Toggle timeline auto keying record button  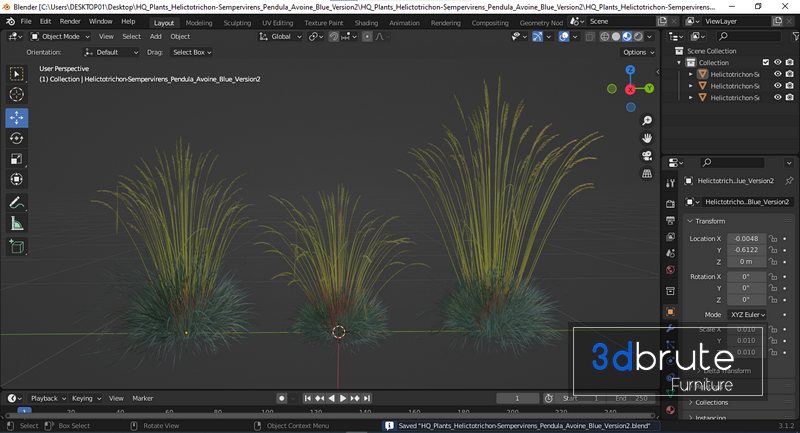click(282, 398)
